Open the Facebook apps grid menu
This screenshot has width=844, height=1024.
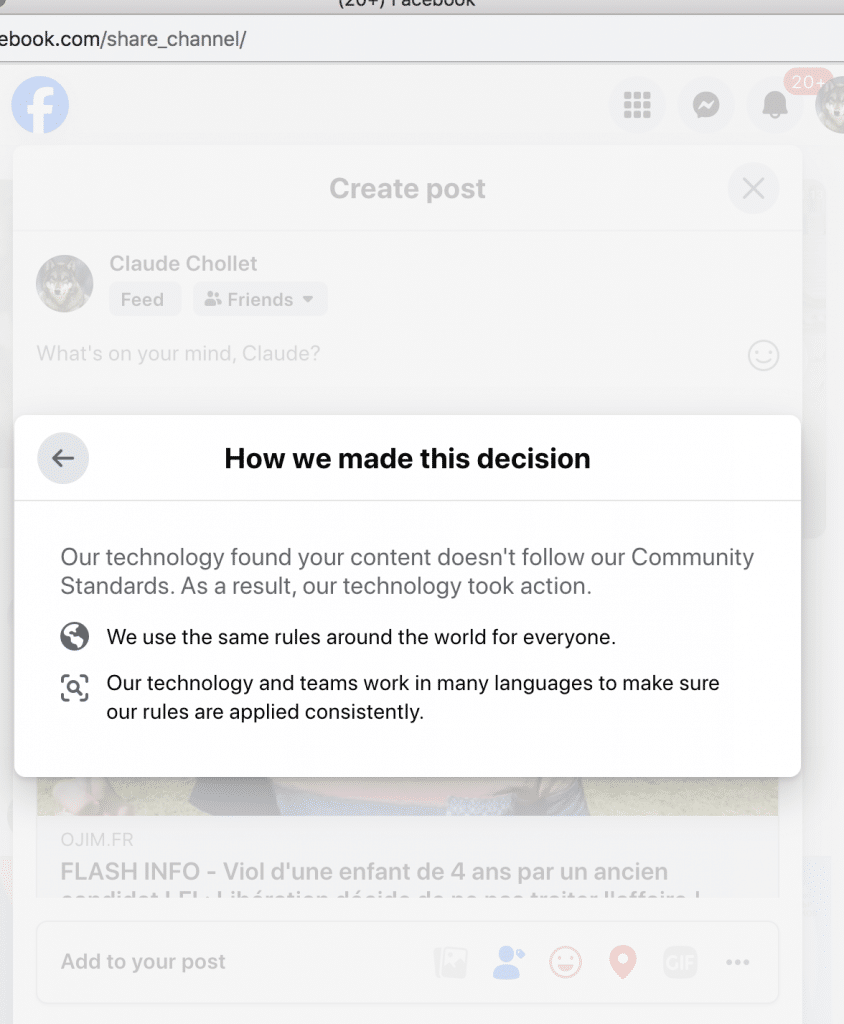(x=637, y=105)
